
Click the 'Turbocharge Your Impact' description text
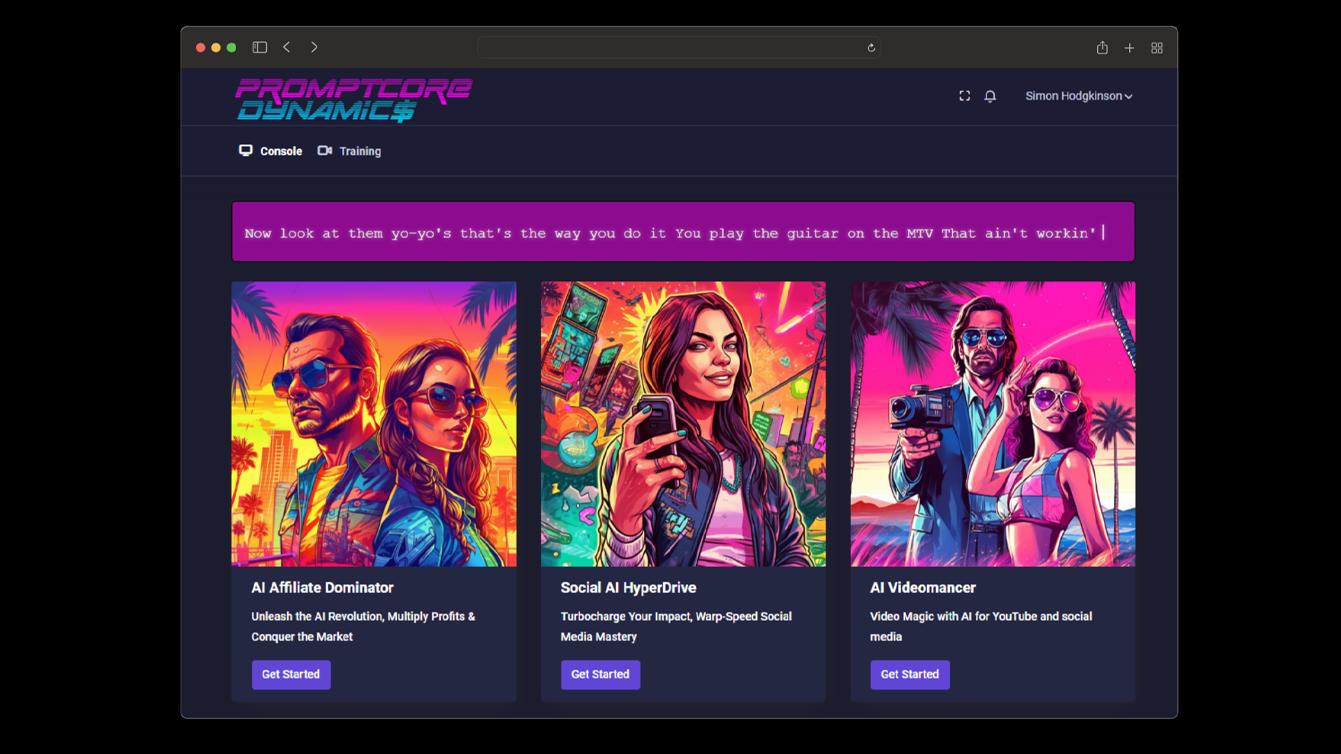click(676, 626)
